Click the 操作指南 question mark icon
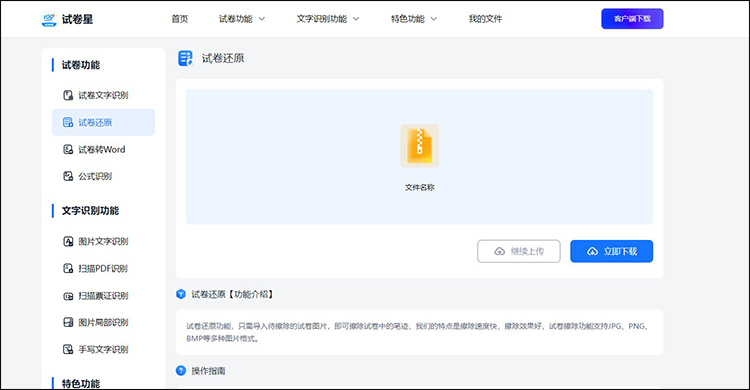Image resolution: width=750 pixels, height=390 pixels. [181, 370]
